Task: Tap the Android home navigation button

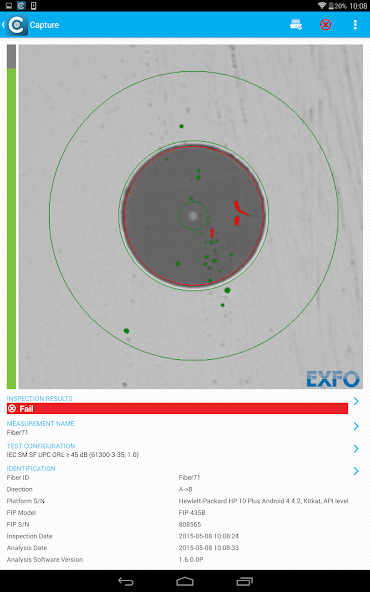Action: coord(185,581)
